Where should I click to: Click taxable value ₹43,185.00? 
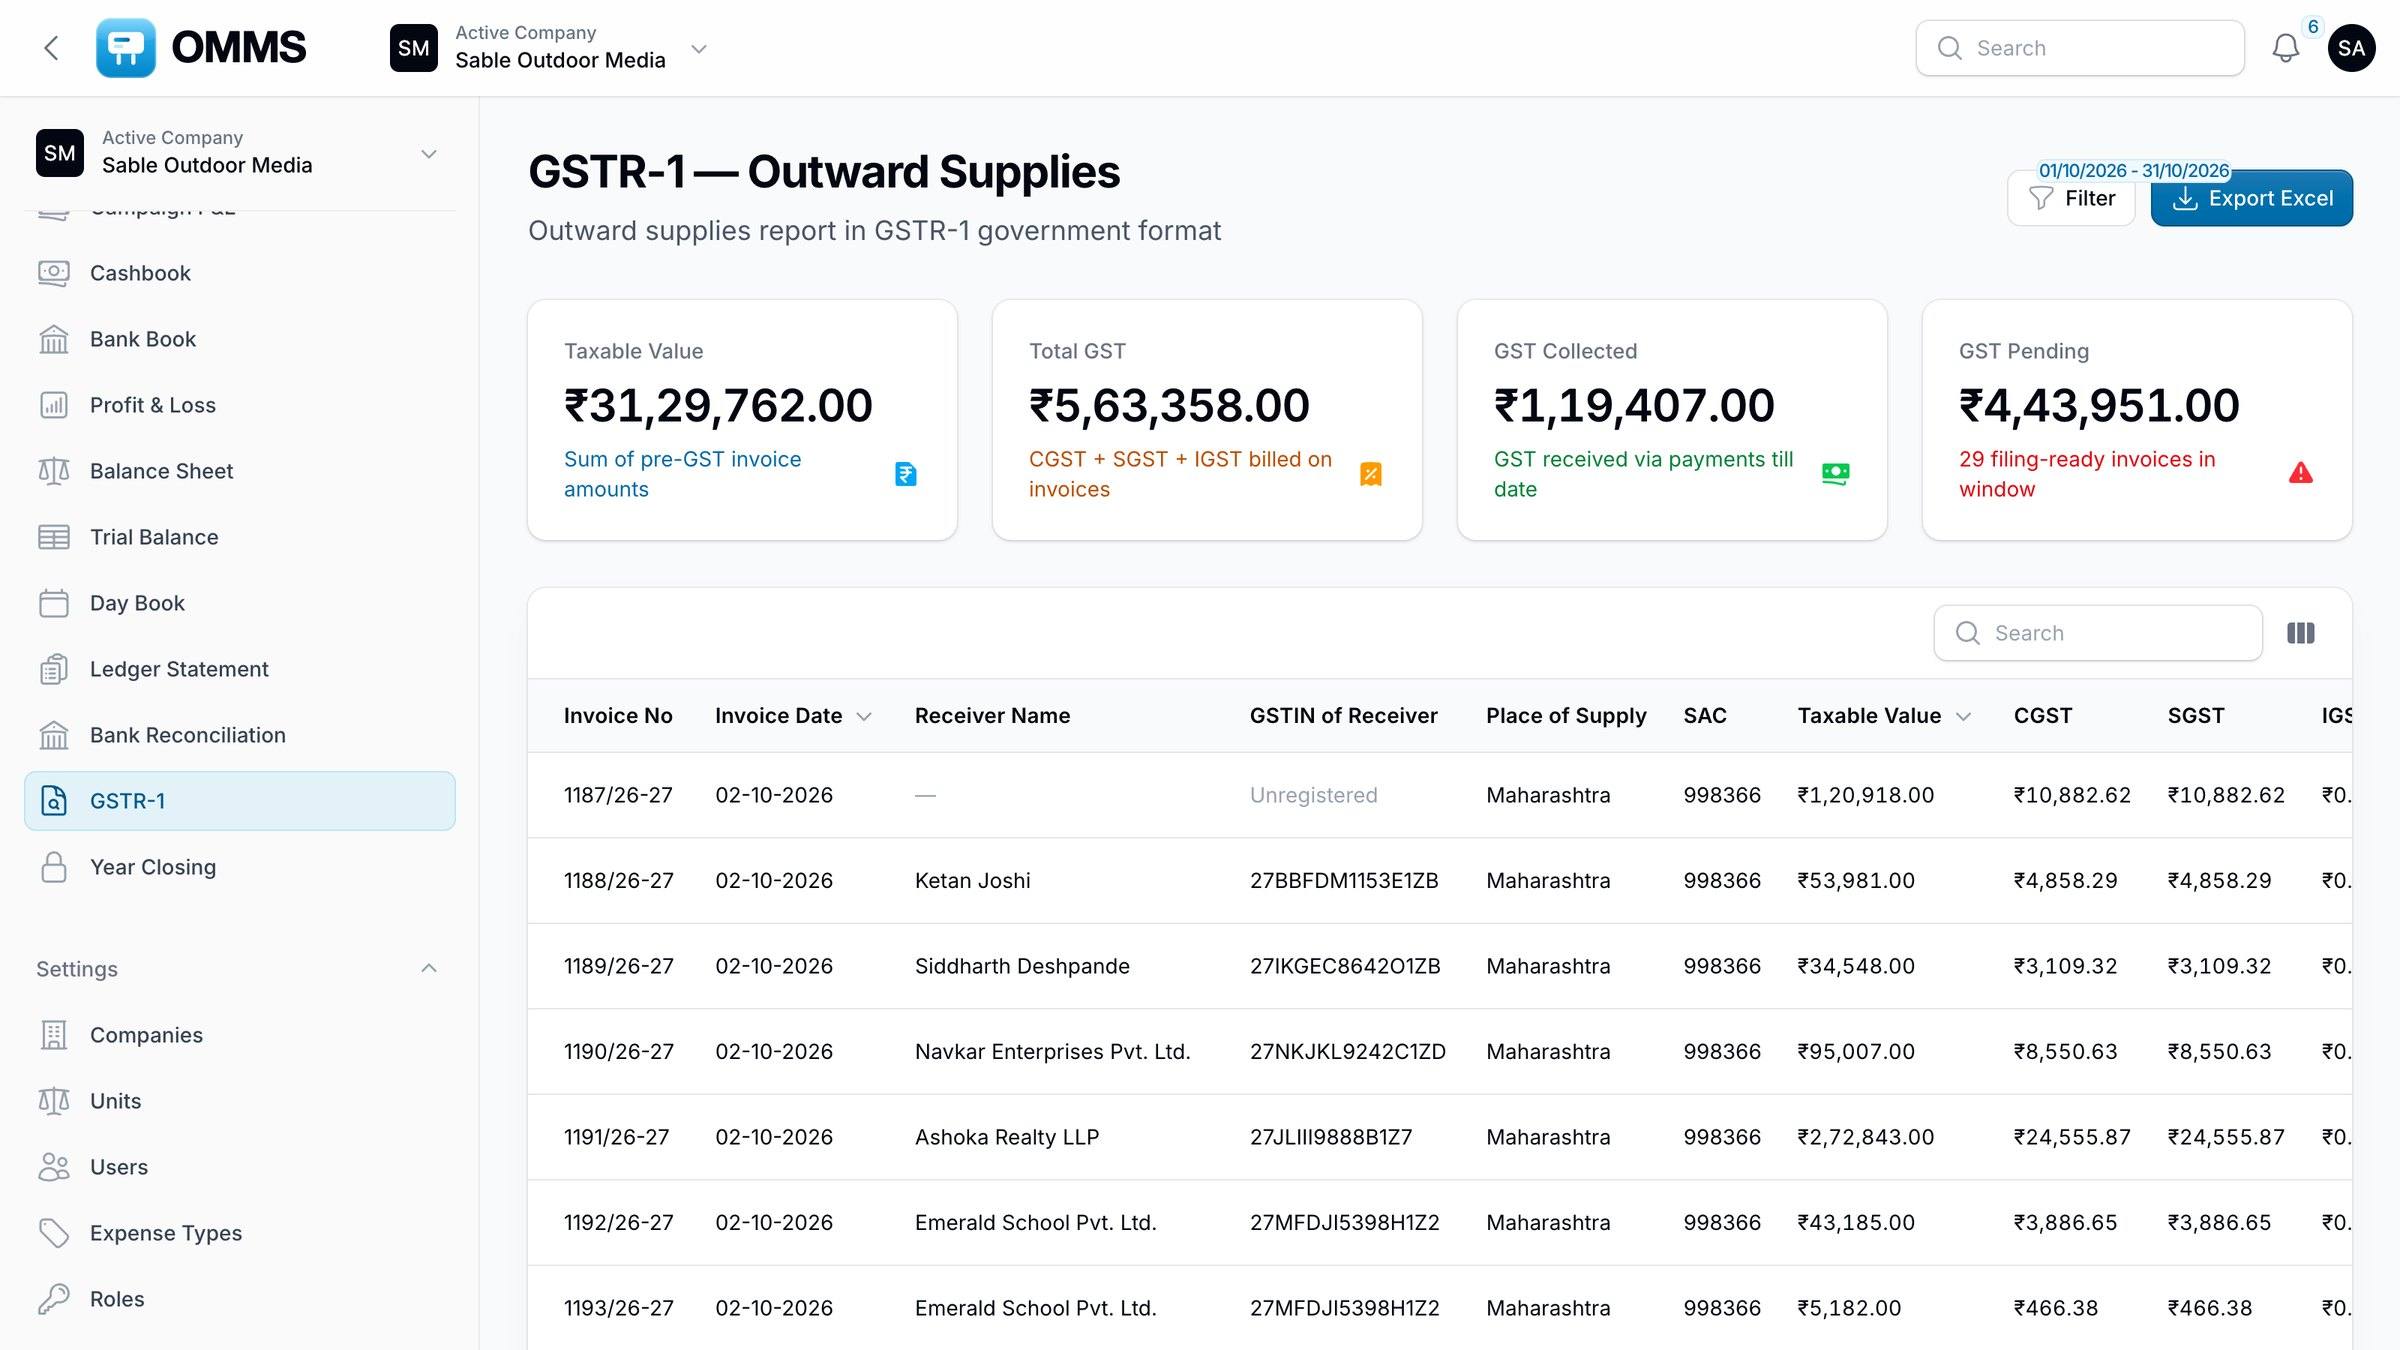coord(1856,1223)
